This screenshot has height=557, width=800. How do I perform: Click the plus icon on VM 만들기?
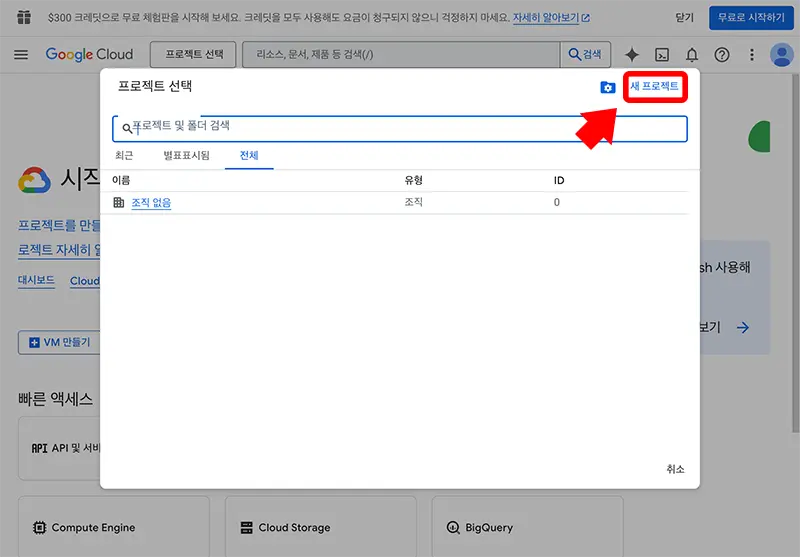(x=34, y=342)
